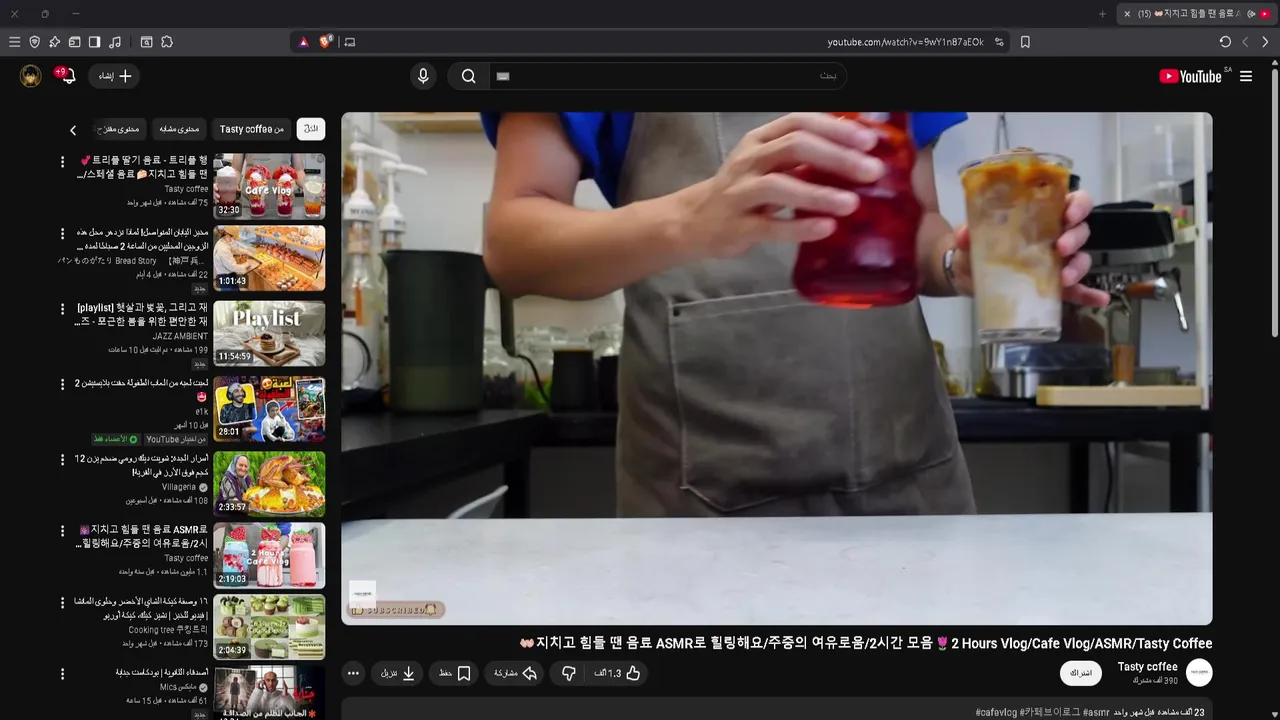Open options menu for JAZZ AMBIENT playlist video

[x=62, y=309]
